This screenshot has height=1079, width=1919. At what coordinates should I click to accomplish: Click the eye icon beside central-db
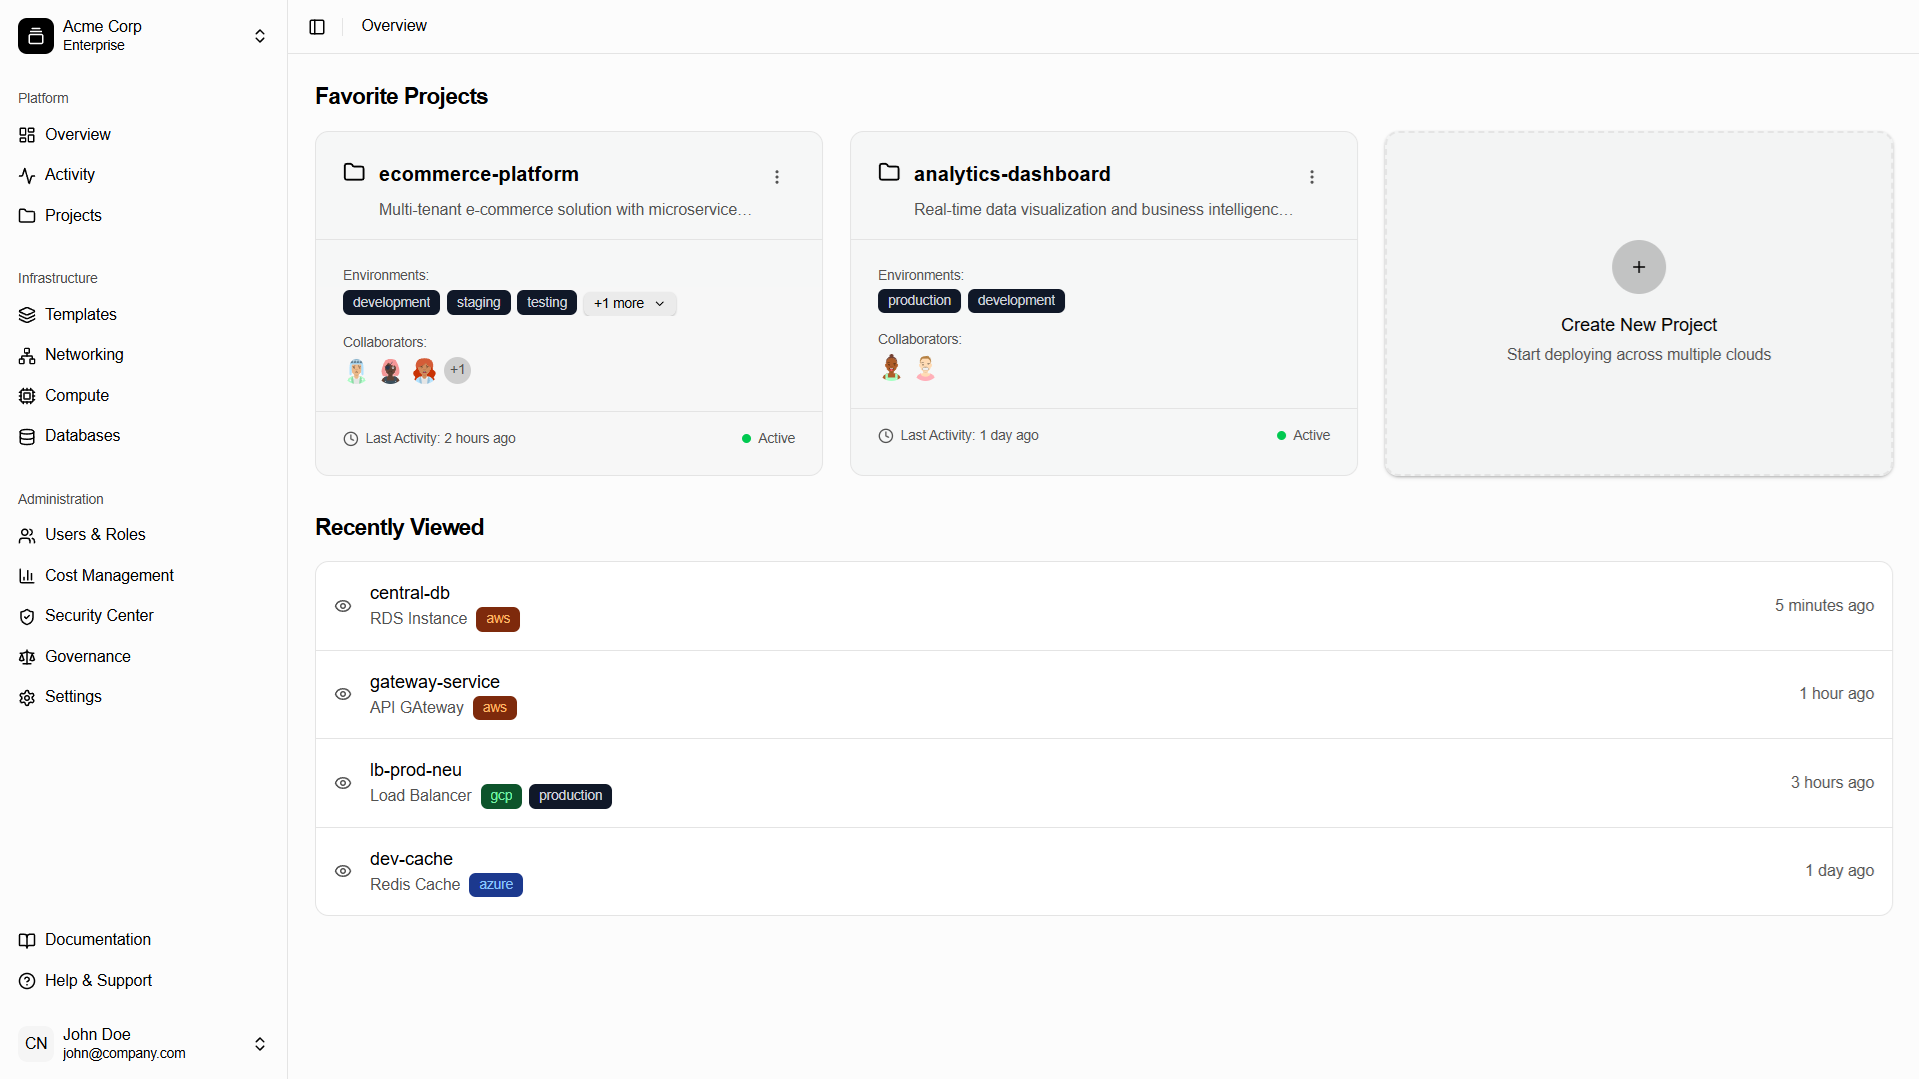click(x=343, y=606)
